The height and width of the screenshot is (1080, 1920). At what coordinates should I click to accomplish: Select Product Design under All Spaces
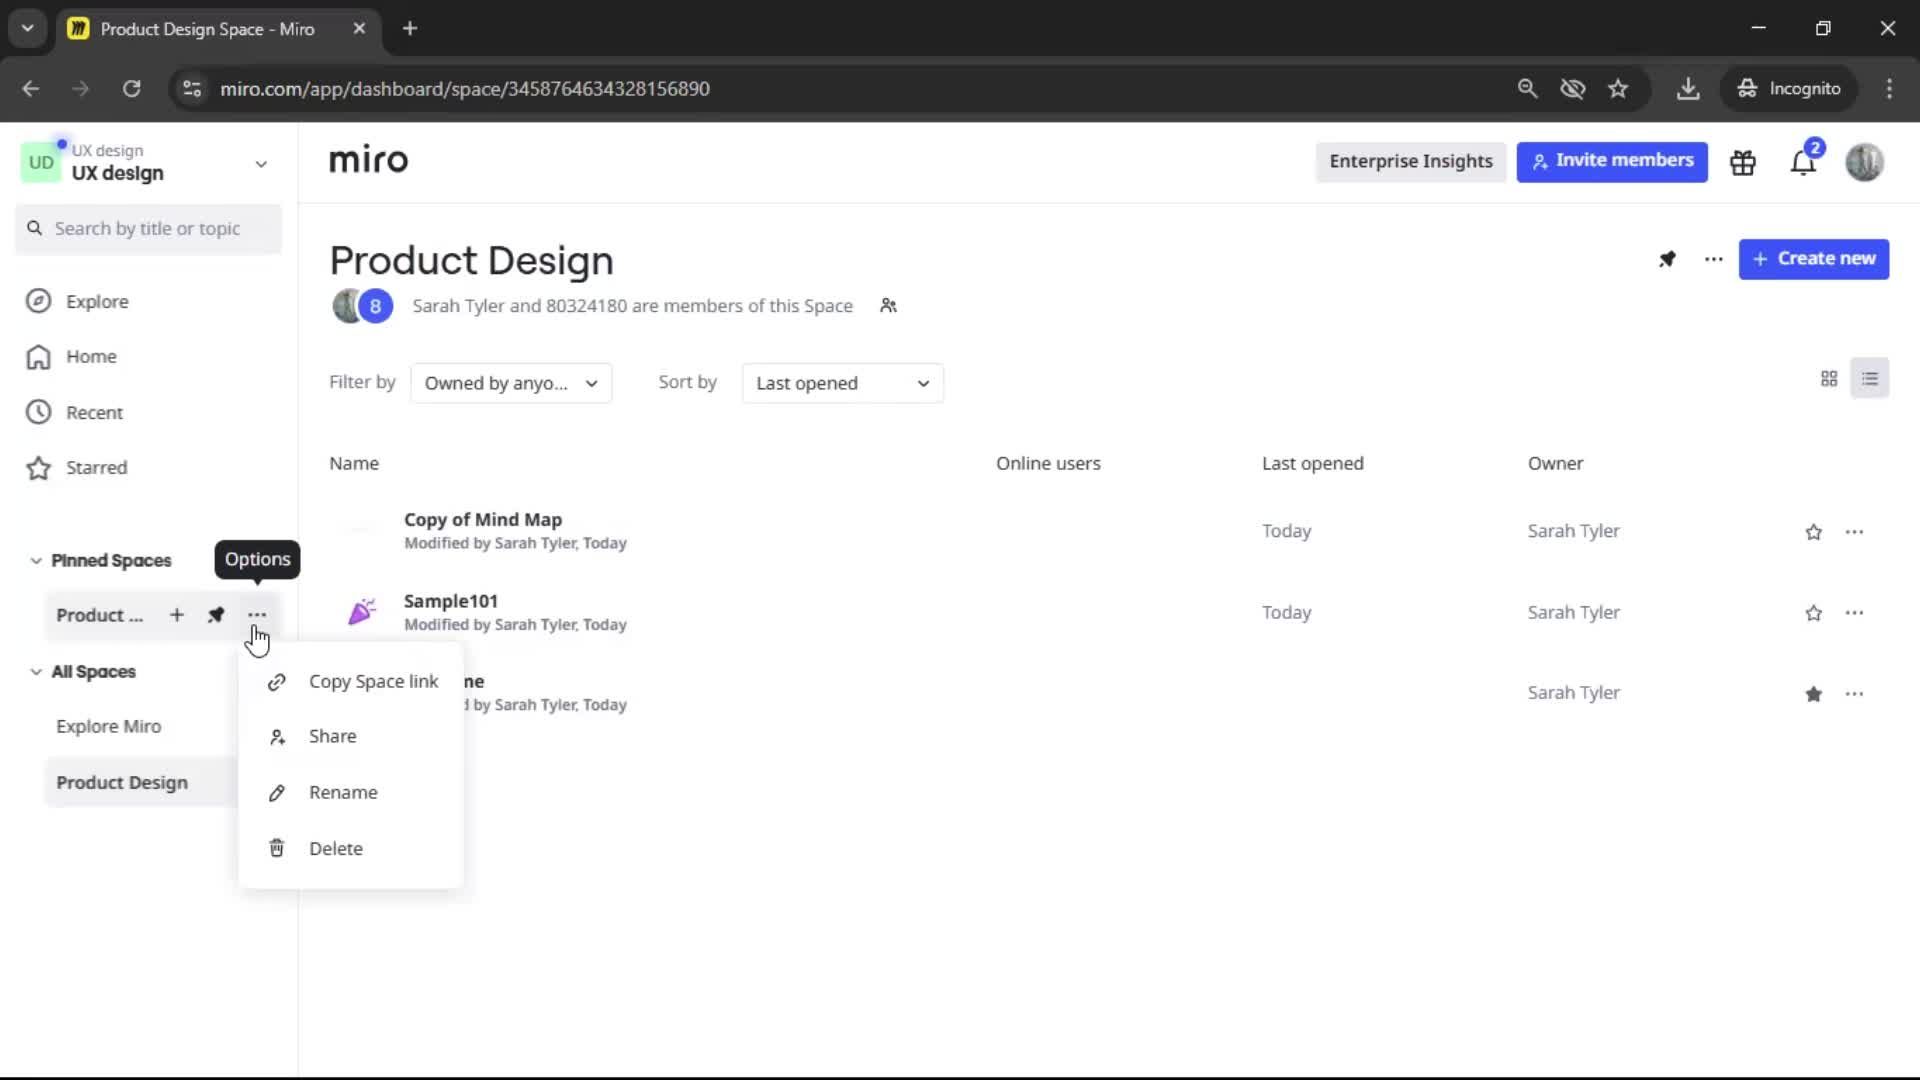122,783
